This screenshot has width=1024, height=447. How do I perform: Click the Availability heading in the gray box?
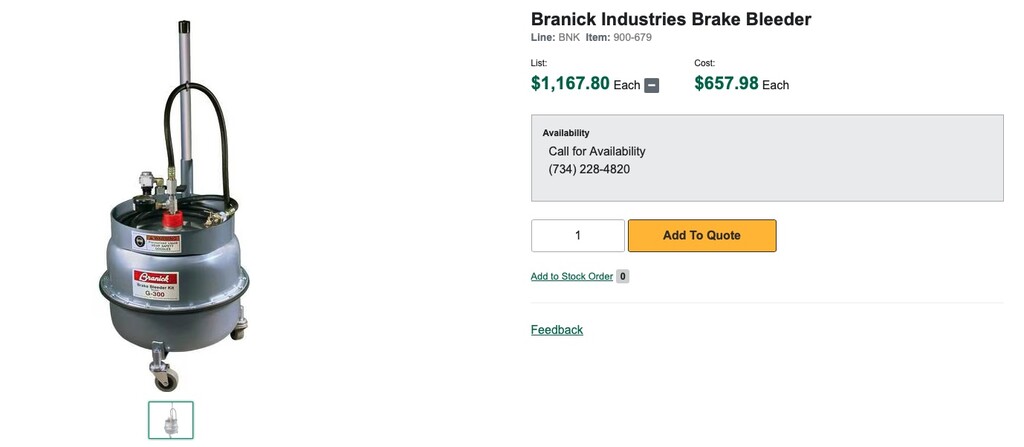(566, 132)
